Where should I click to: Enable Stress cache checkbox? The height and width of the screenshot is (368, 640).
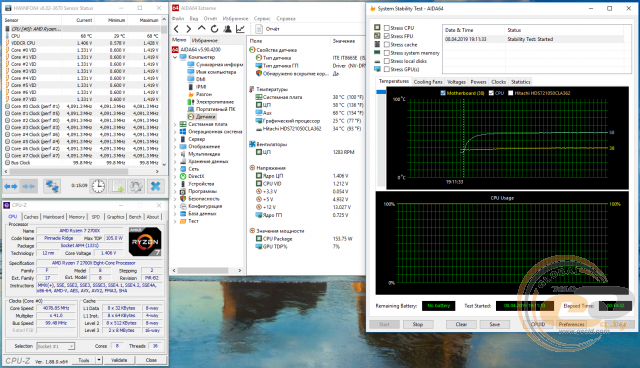click(387, 44)
